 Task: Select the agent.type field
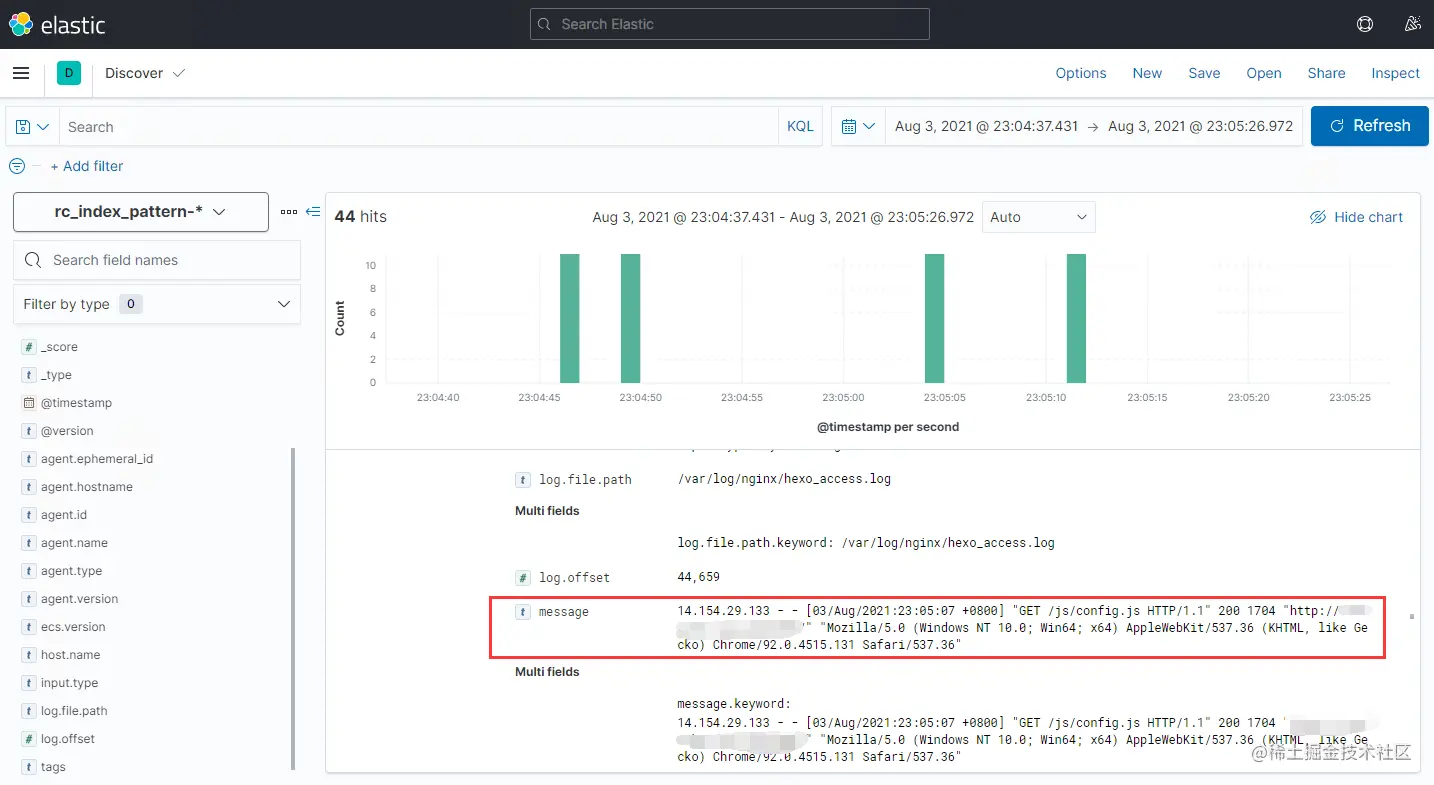coord(71,571)
